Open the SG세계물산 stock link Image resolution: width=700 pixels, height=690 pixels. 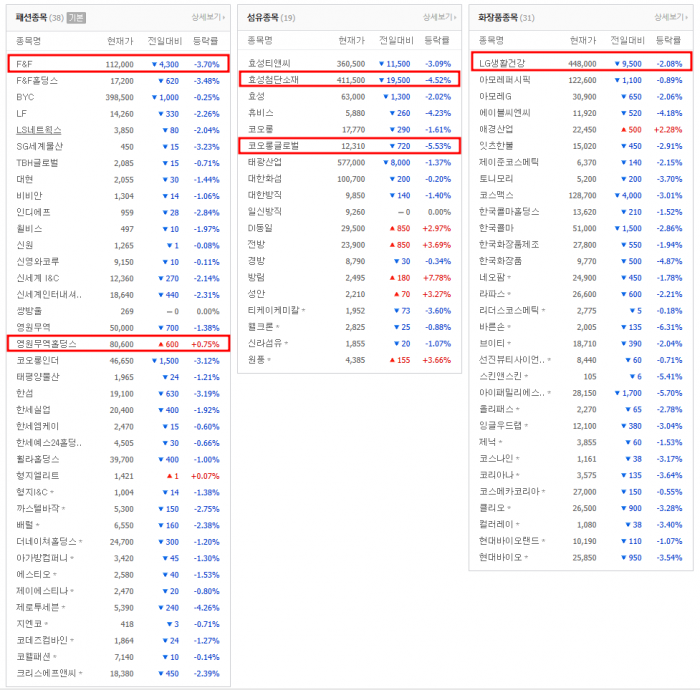(x=40, y=146)
